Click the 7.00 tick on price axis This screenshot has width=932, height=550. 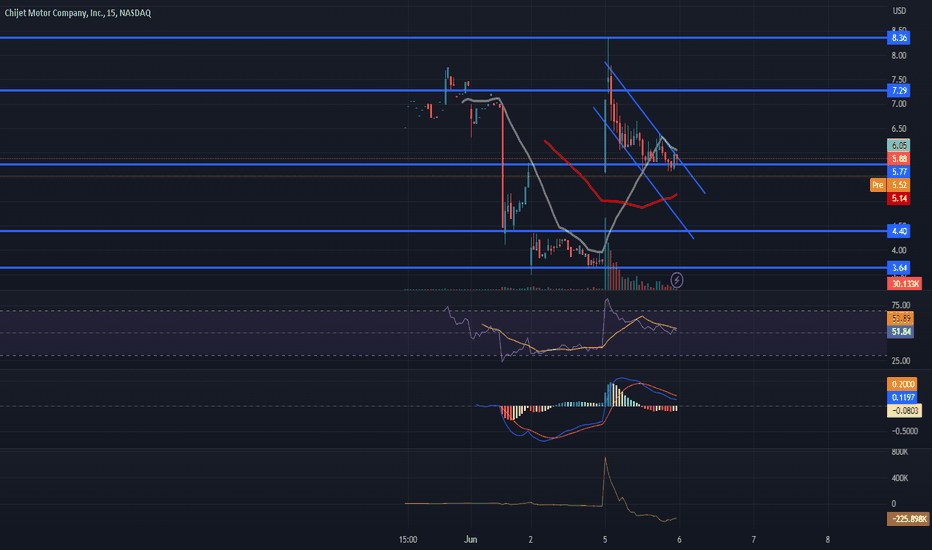coord(899,104)
